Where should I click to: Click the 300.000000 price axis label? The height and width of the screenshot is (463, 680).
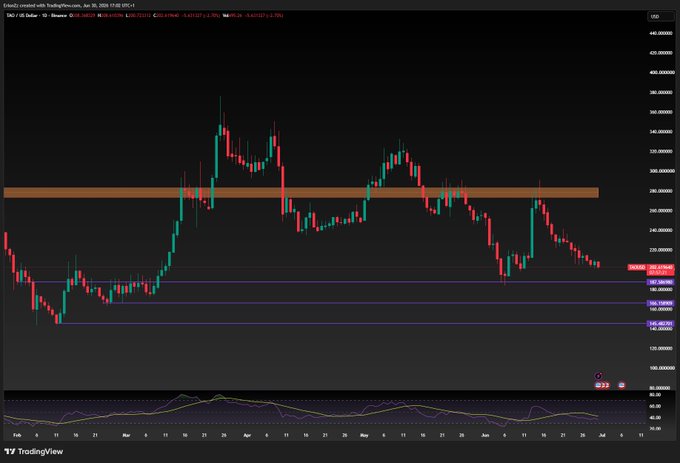coord(662,171)
